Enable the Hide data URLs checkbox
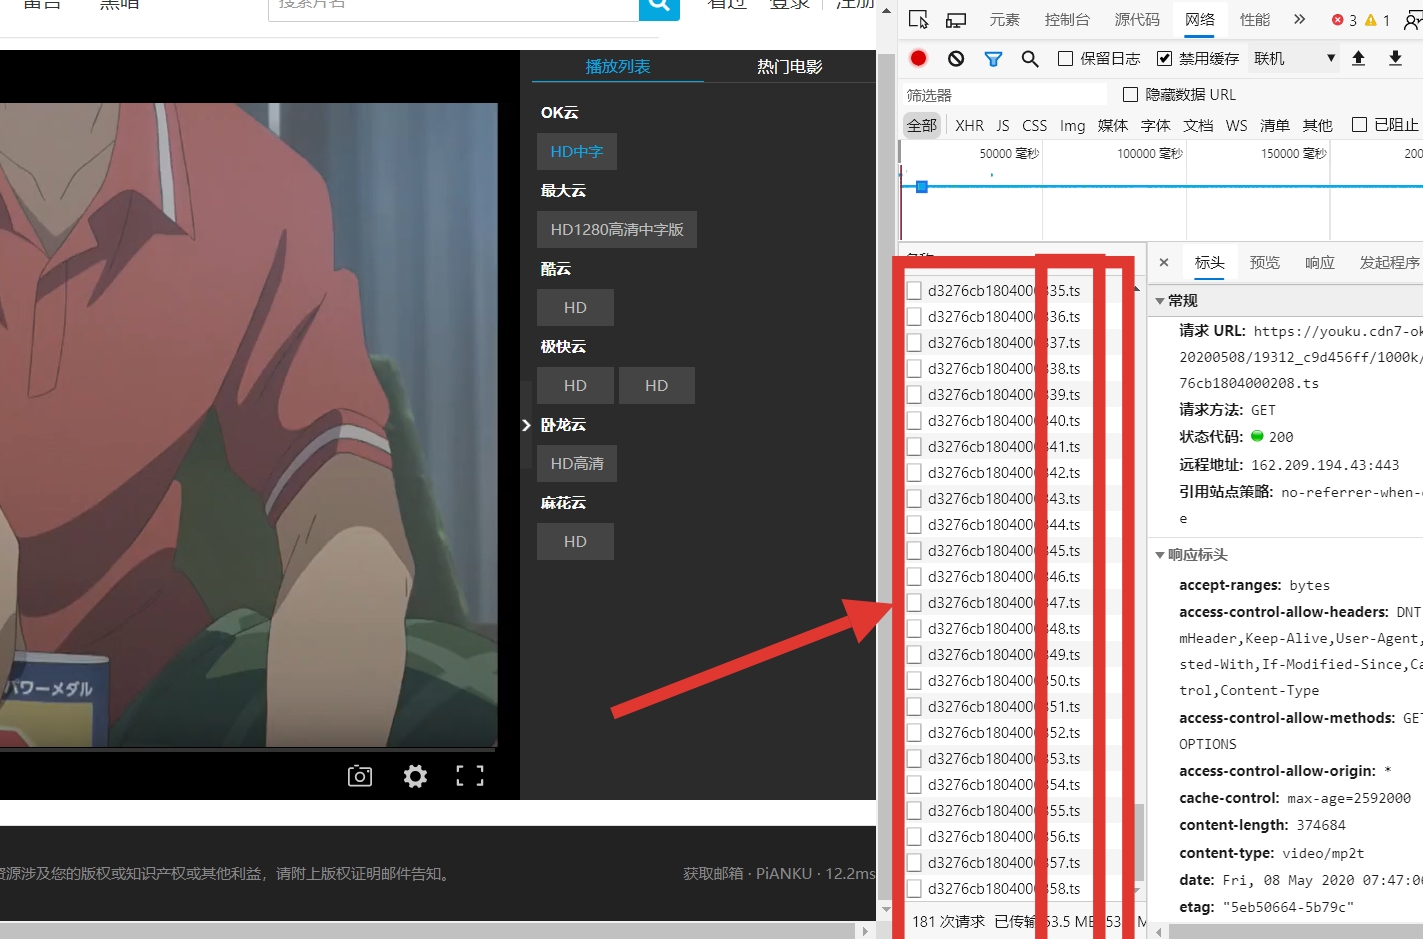This screenshot has height=939, width=1423. [1130, 95]
